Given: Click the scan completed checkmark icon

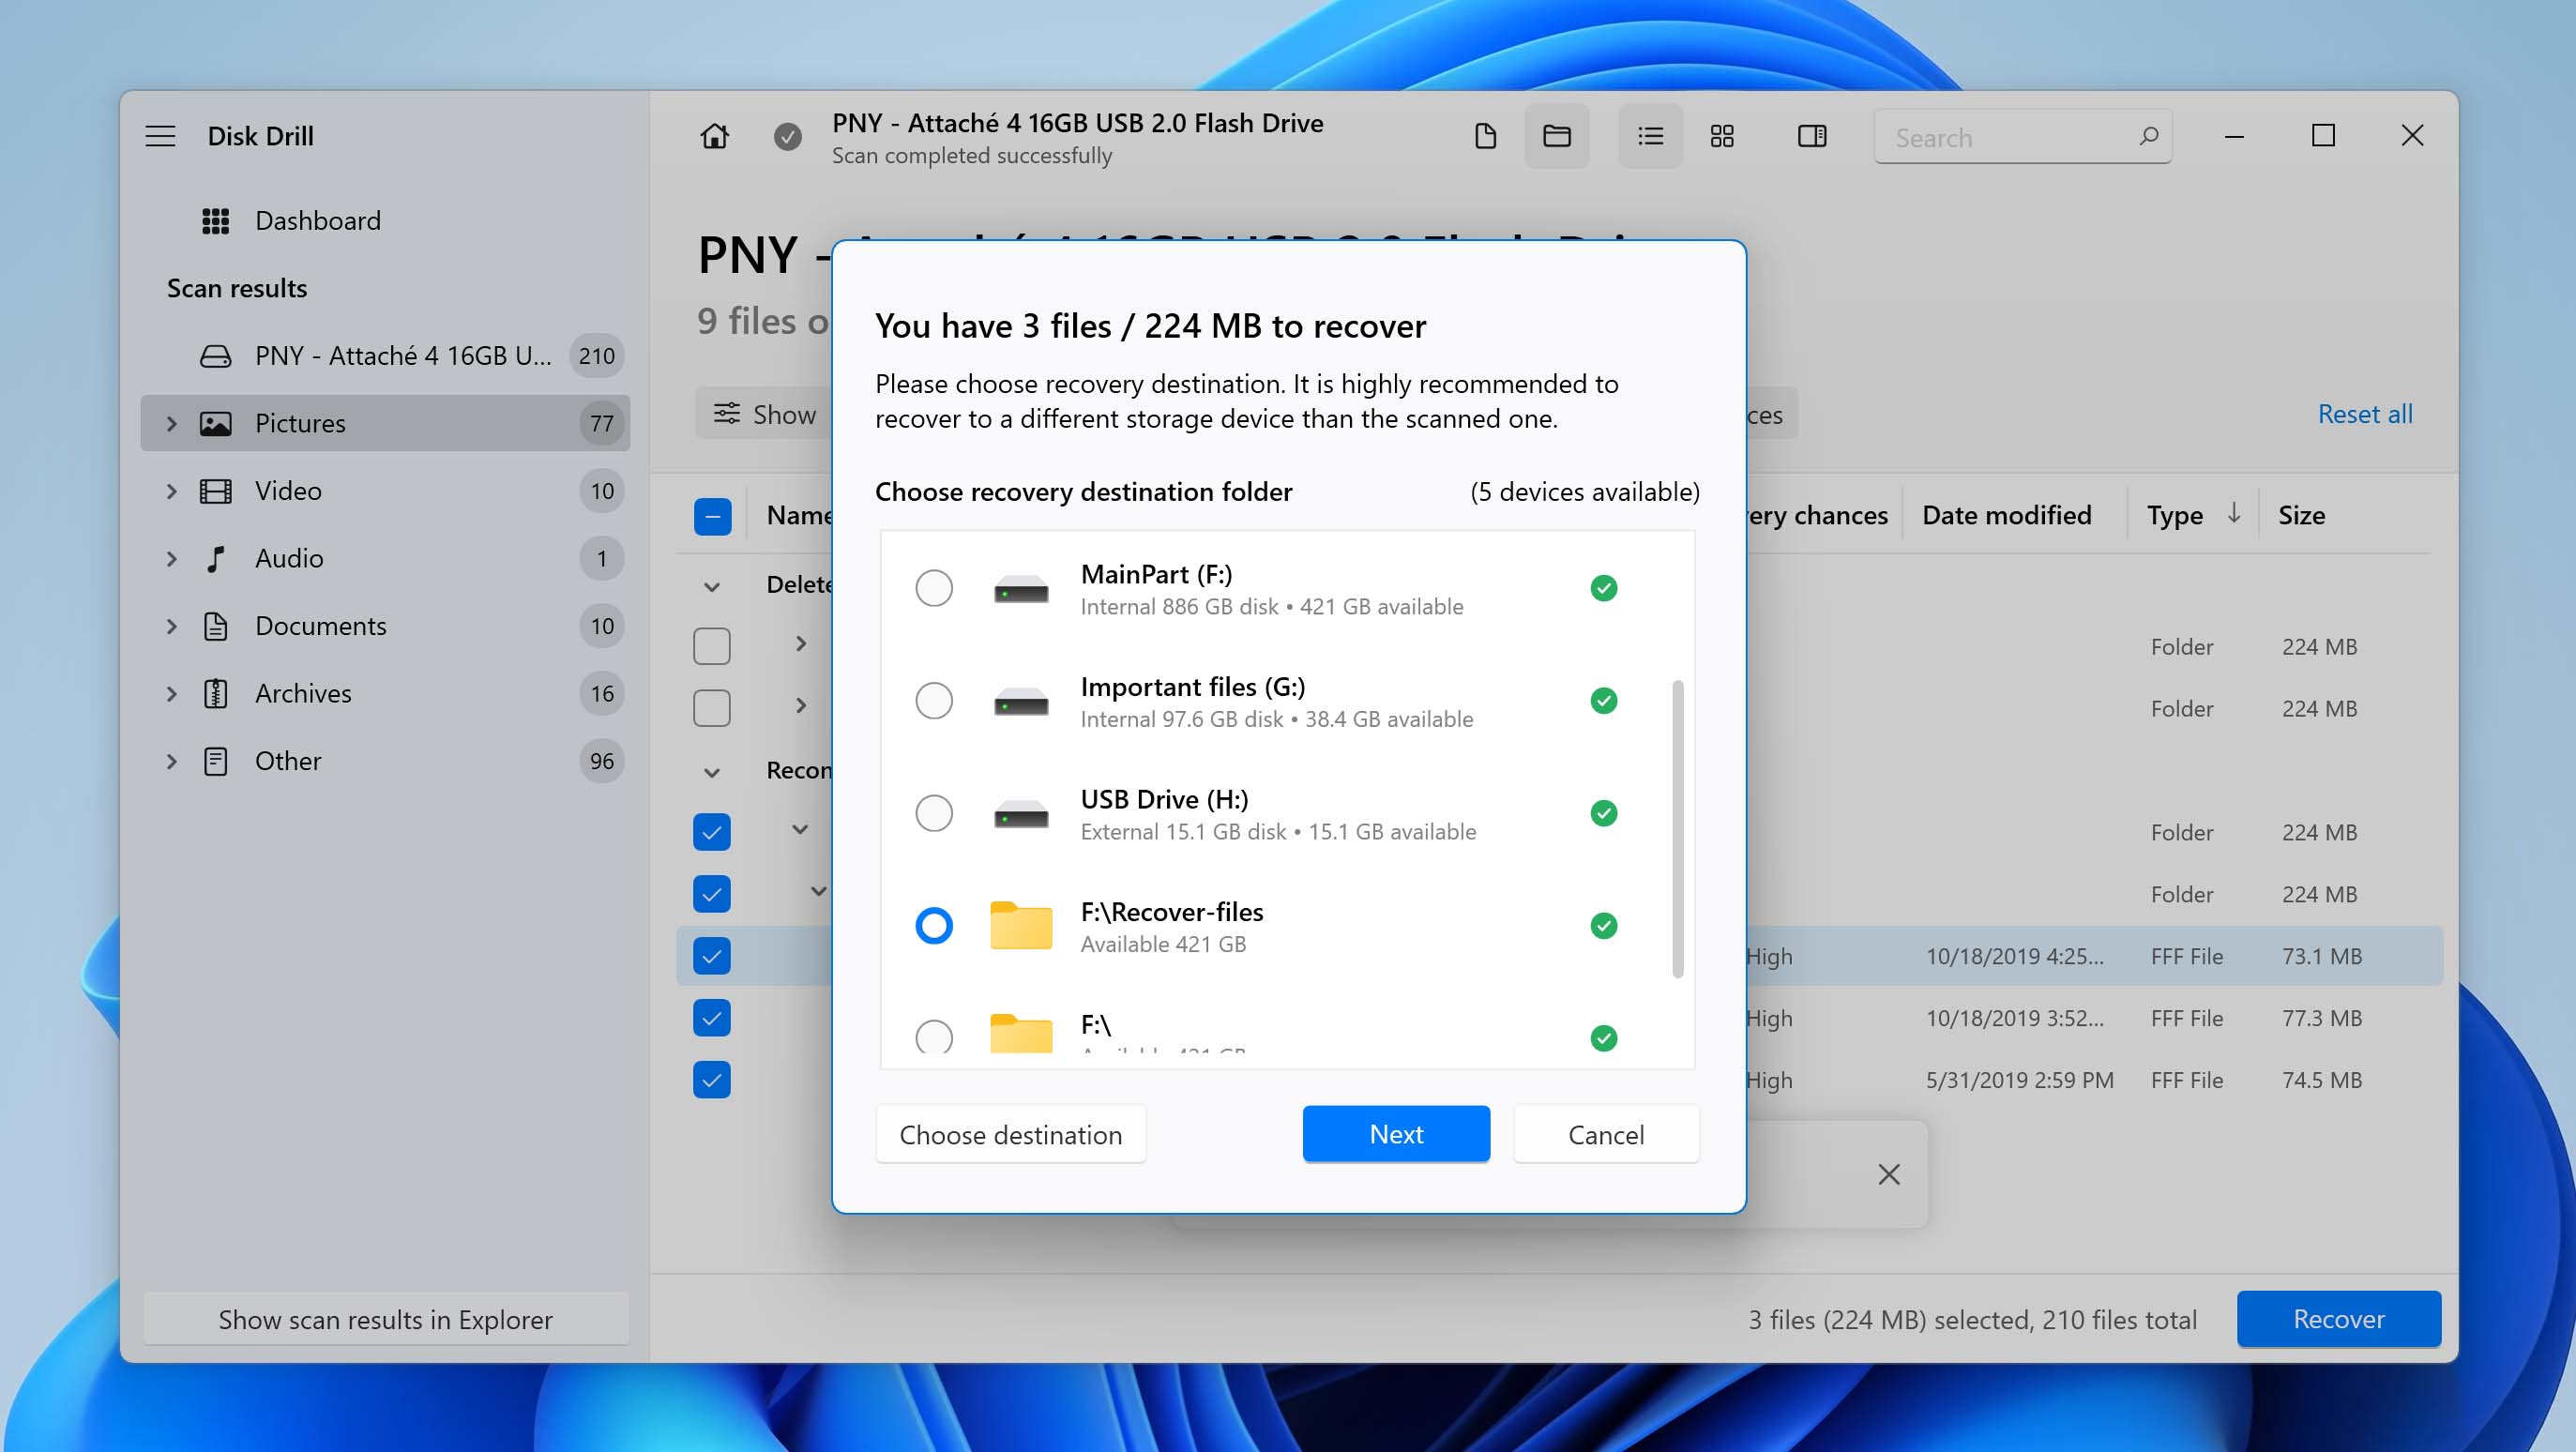Looking at the screenshot, I should (788, 136).
